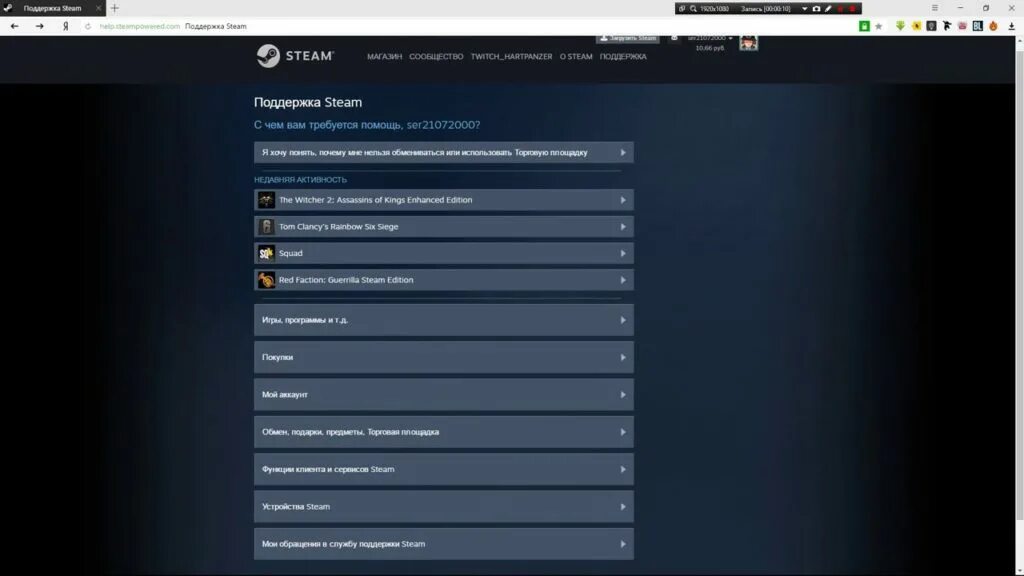This screenshot has height=576, width=1024.
Task: Expand 'Функции клиента и сервисов Steam'
Action: tap(443, 469)
